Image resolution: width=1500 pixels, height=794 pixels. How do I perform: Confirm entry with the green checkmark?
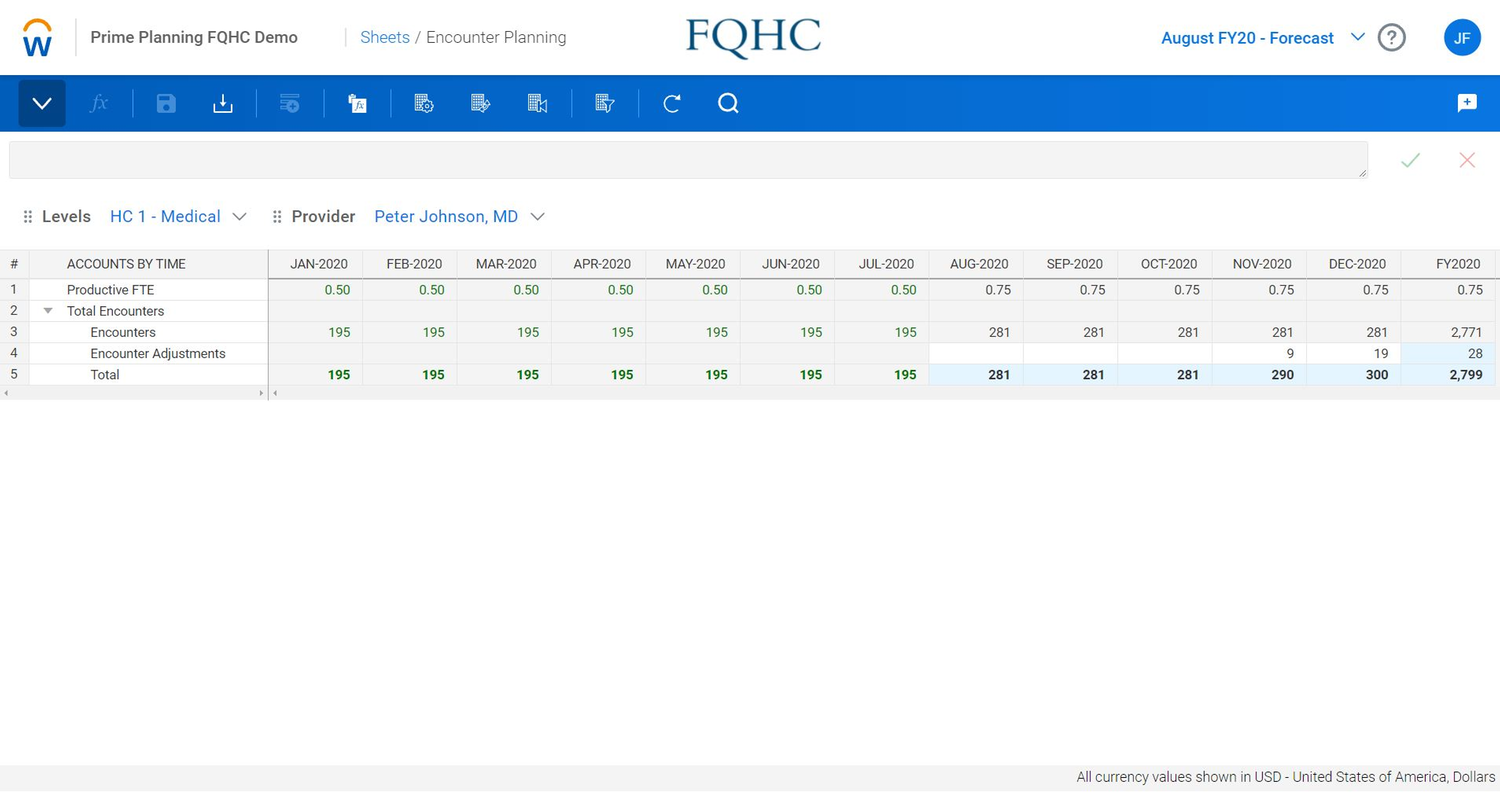pos(1410,160)
